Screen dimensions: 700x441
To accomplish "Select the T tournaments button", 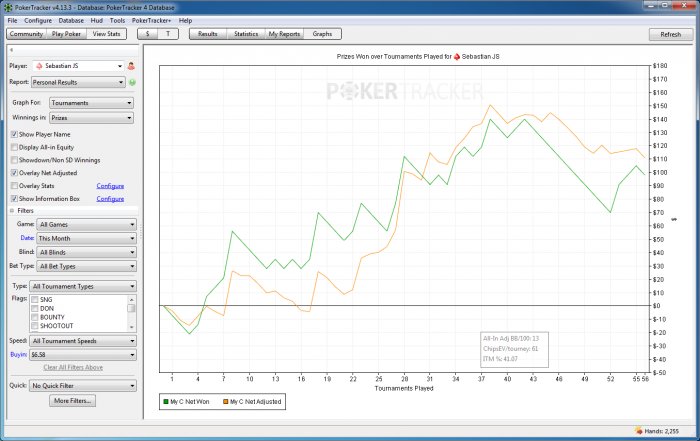I will point(170,34).
